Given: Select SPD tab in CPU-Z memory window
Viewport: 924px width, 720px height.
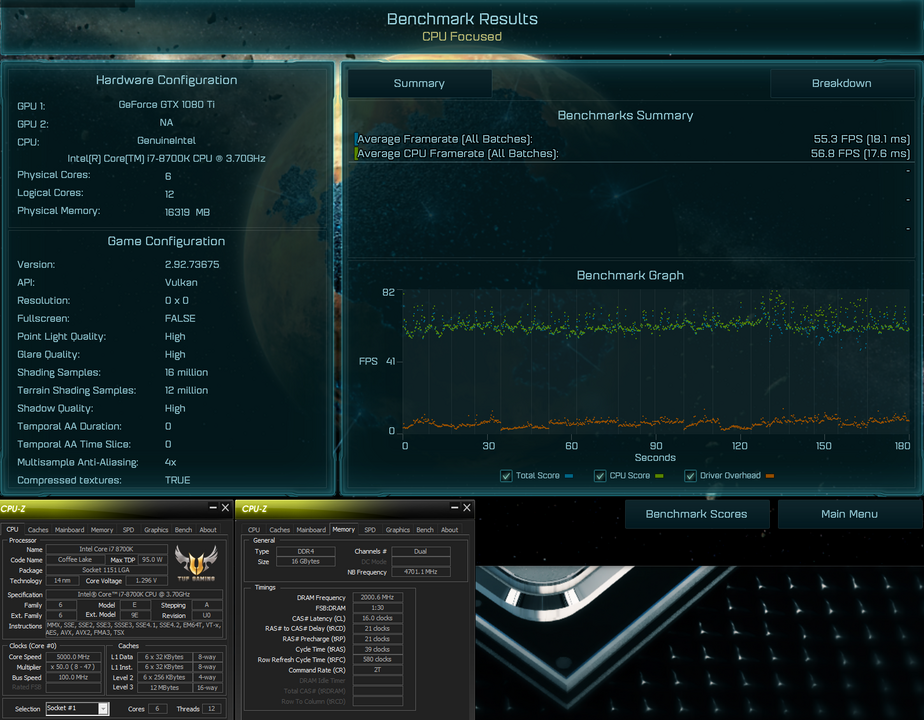Looking at the screenshot, I should coord(370,530).
